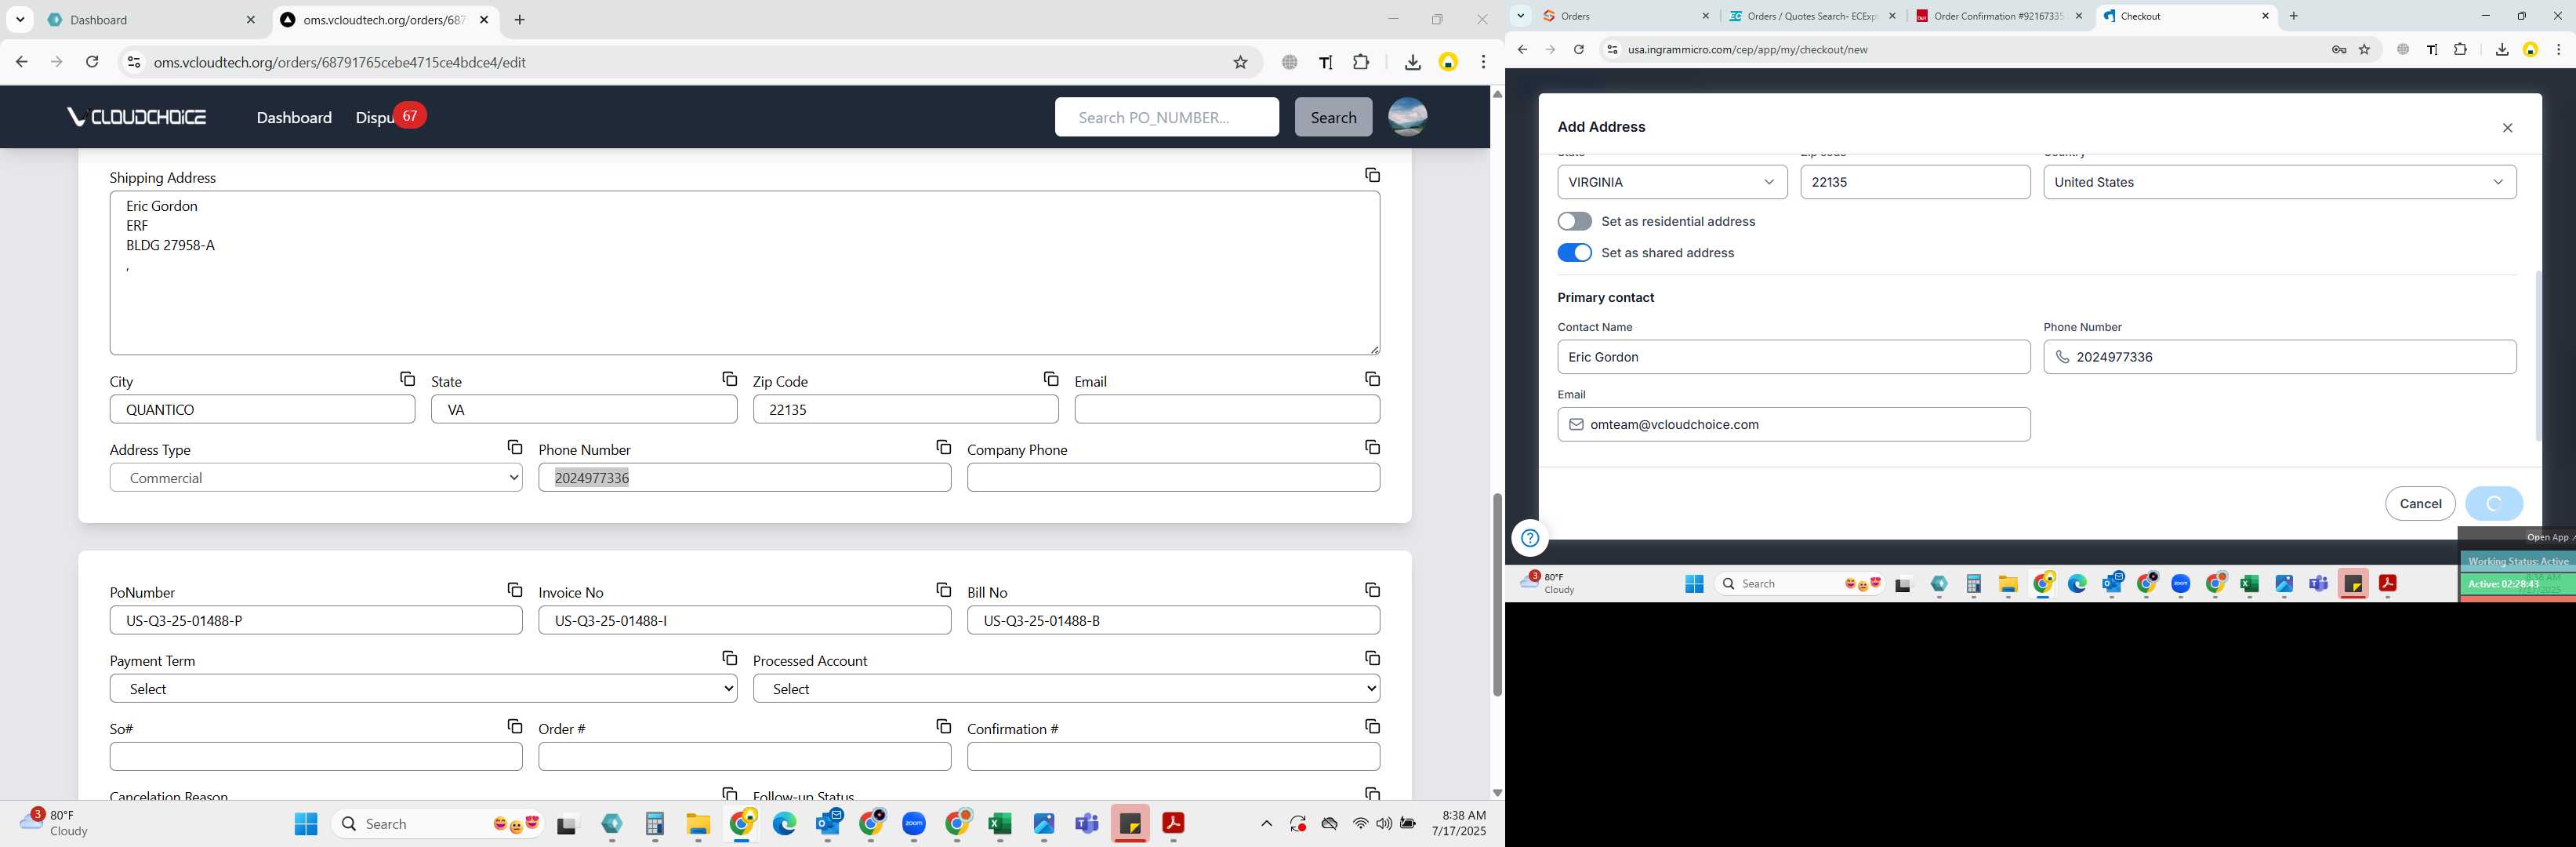
Task: Copy the Address Type value
Action: pyautogui.click(x=514, y=447)
